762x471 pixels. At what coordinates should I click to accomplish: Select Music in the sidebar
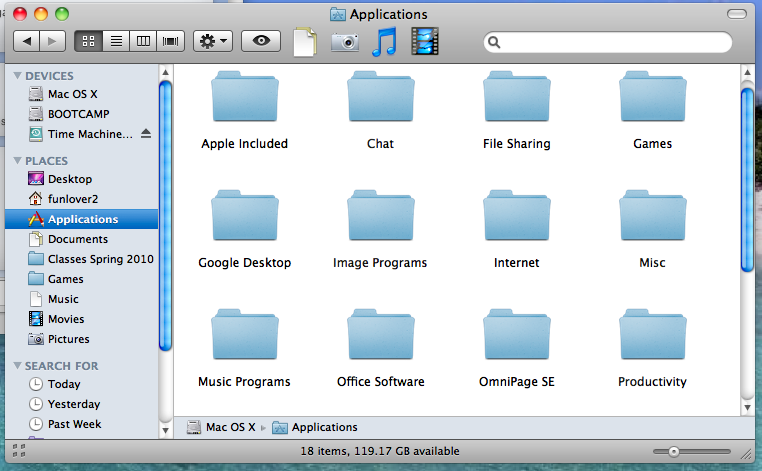coord(82,298)
